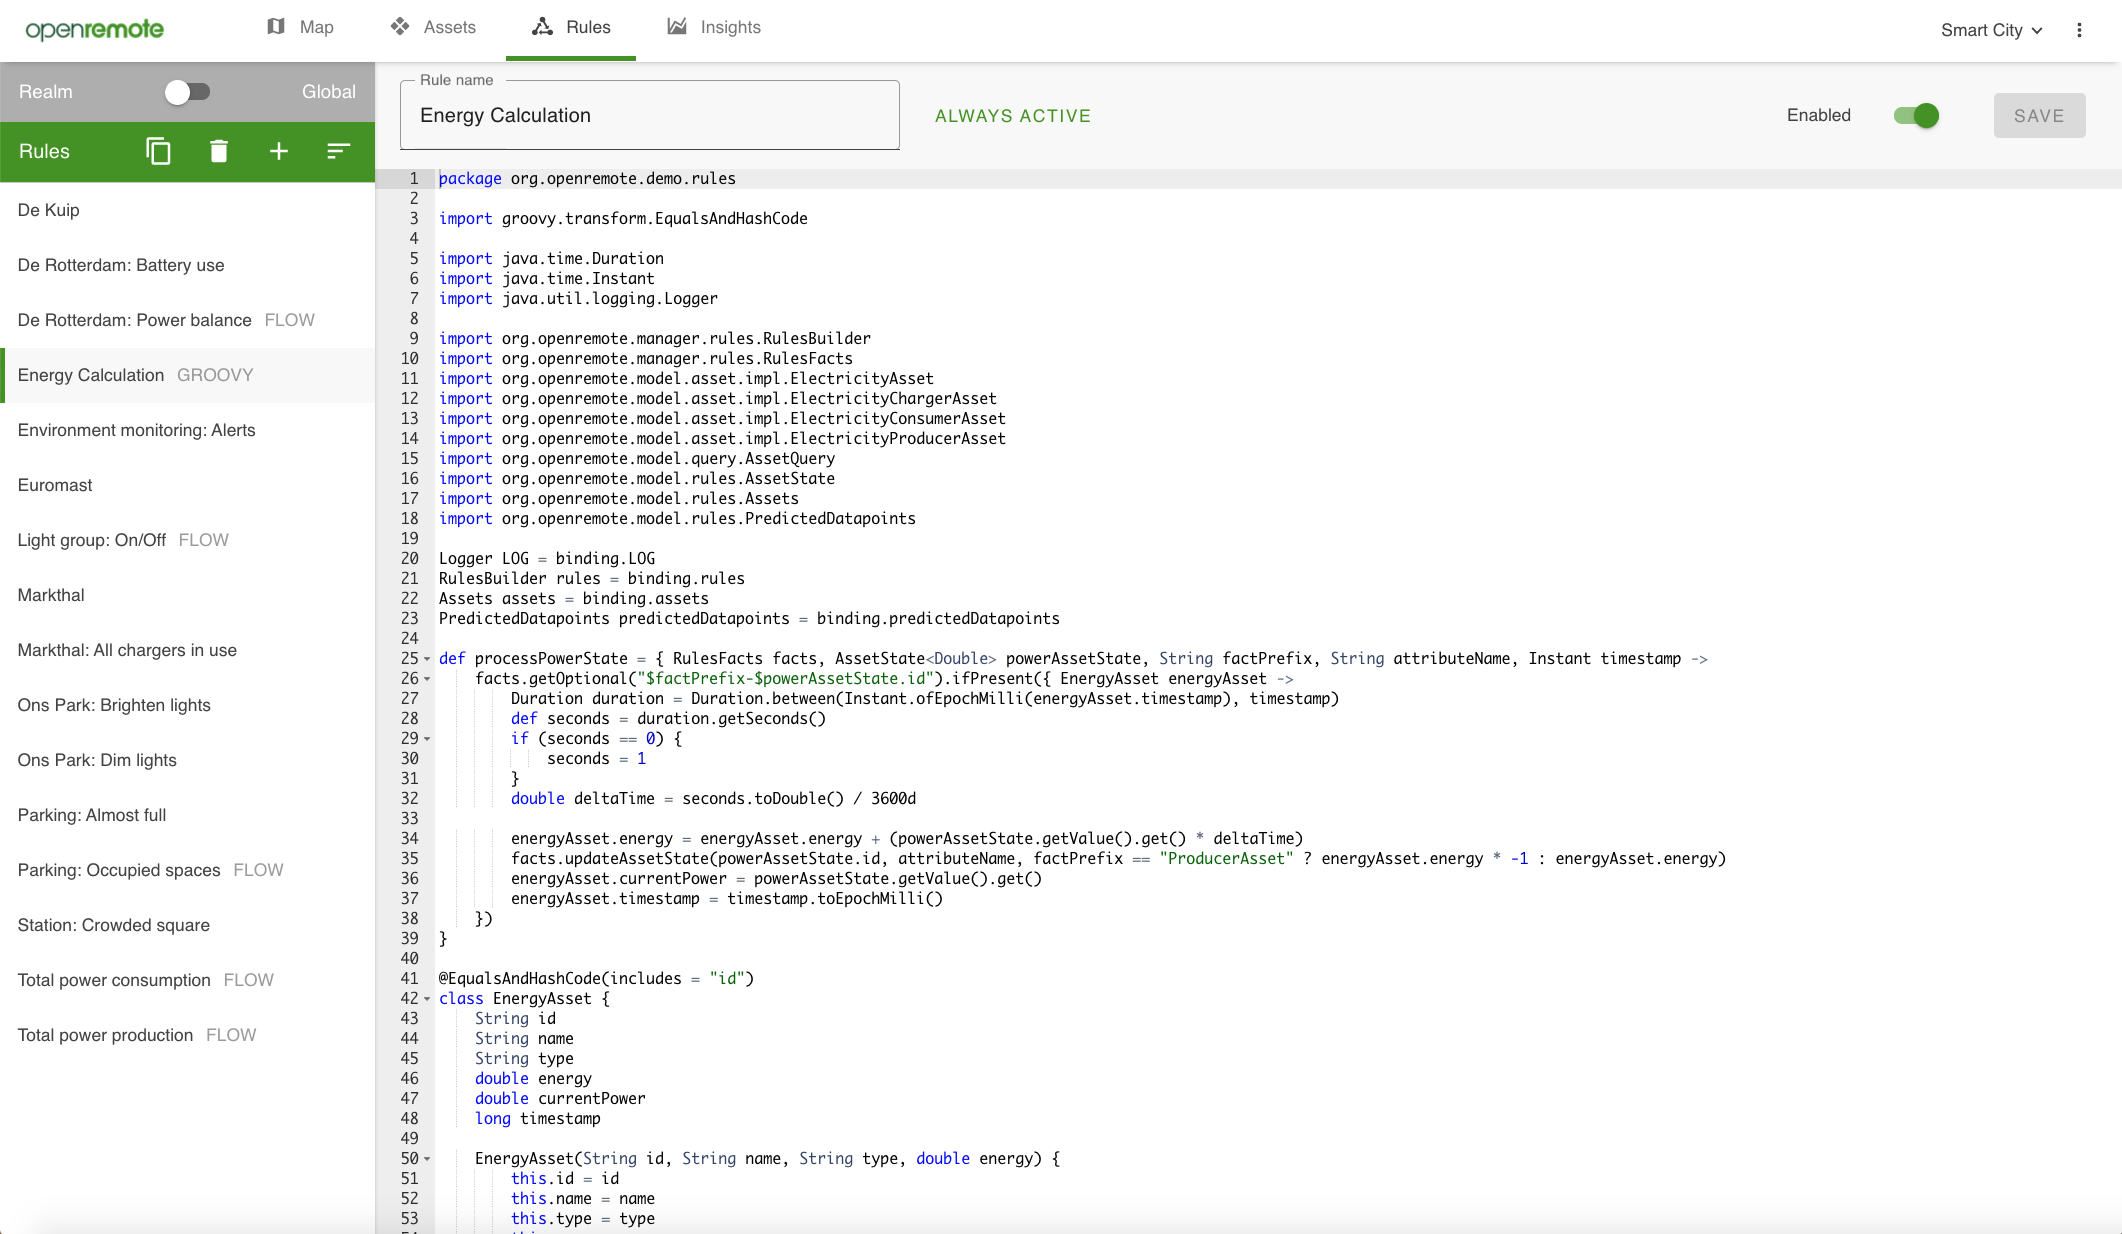Collapse the if block fold at line 29
The width and height of the screenshot is (2122, 1234).
point(427,739)
